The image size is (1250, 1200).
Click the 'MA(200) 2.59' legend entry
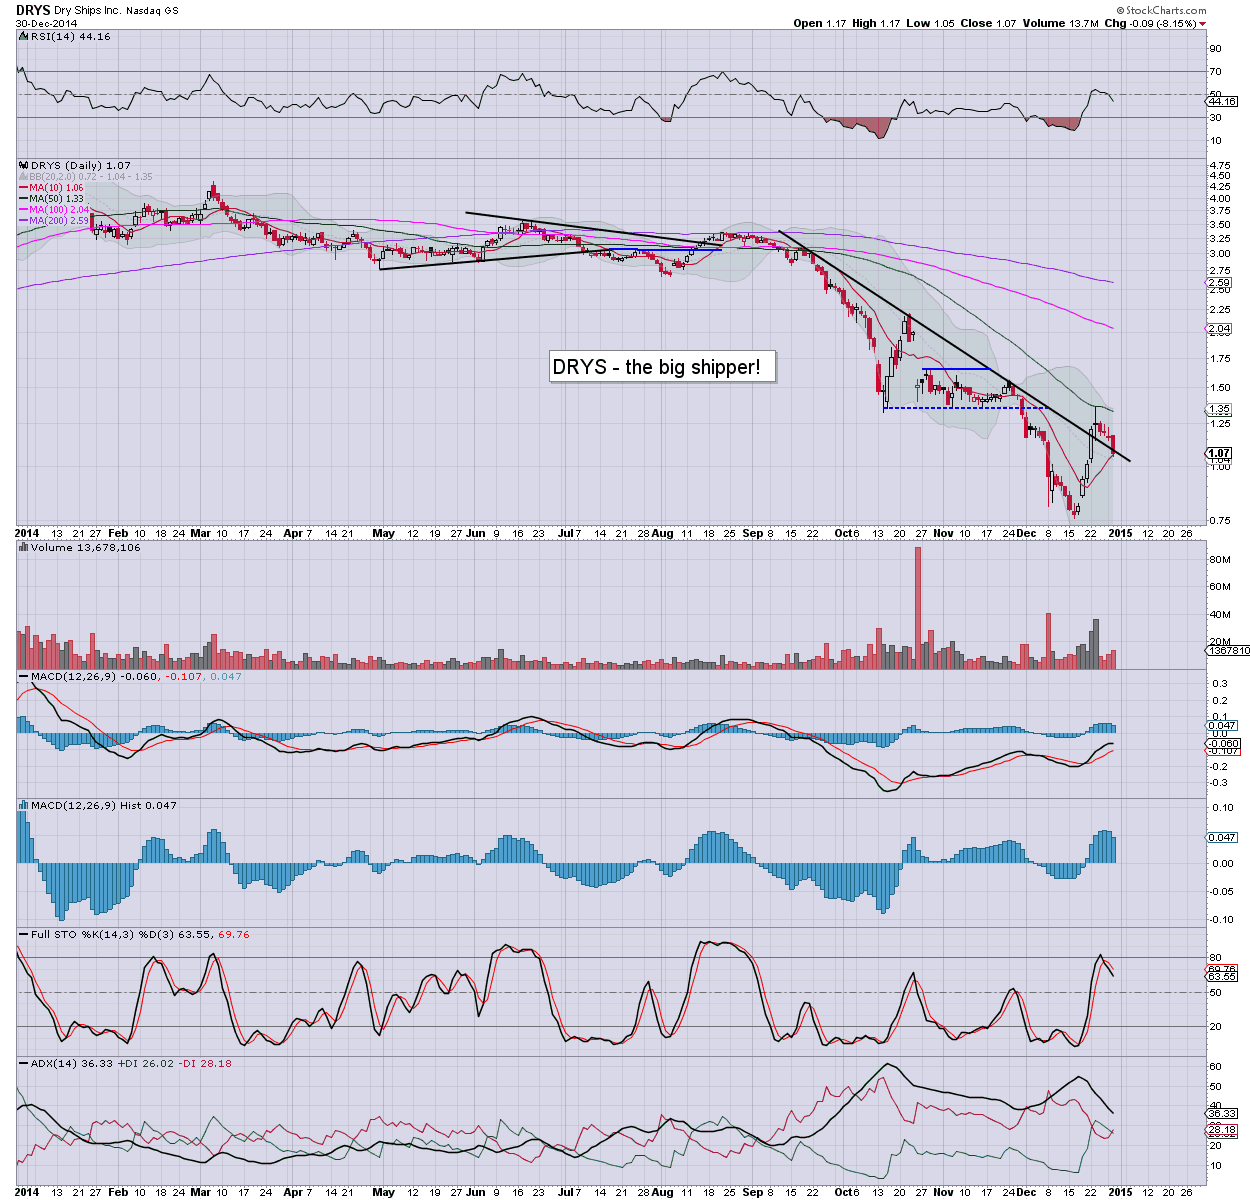point(59,220)
